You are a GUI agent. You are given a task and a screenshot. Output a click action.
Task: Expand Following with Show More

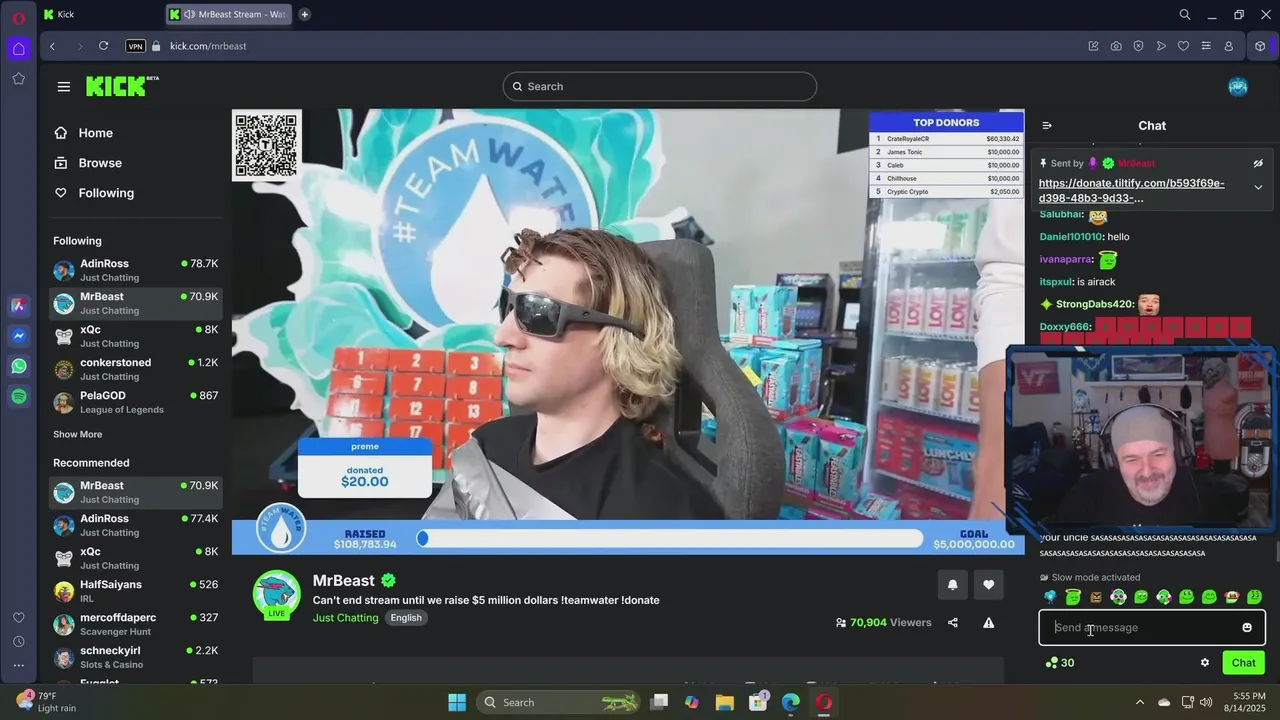tap(77, 434)
